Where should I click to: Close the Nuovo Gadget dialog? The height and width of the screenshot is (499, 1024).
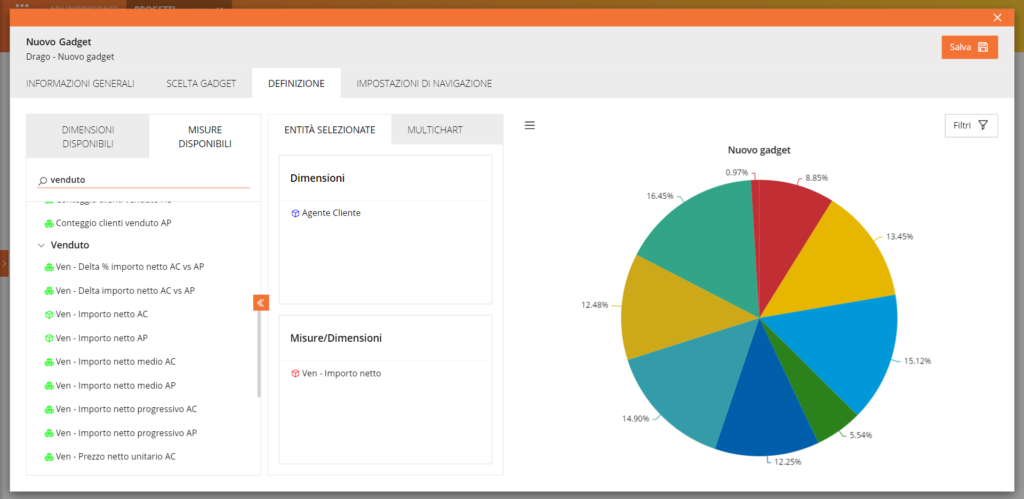coord(996,17)
